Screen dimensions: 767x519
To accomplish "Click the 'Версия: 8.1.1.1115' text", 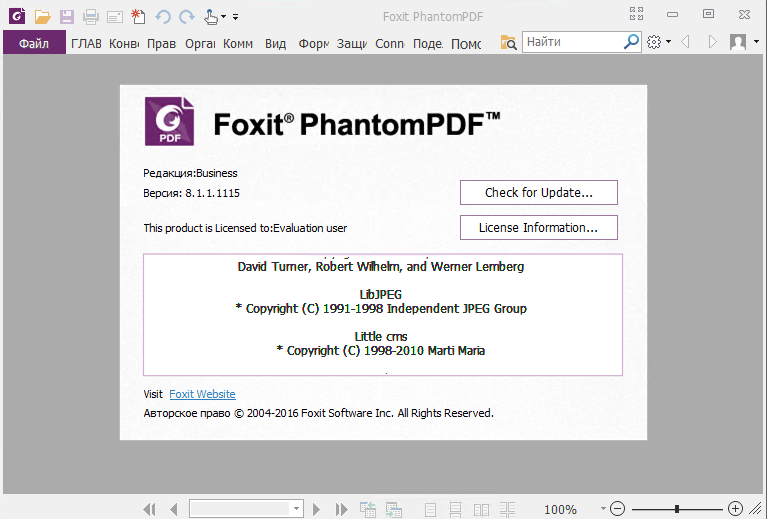I will click(x=191, y=193).
